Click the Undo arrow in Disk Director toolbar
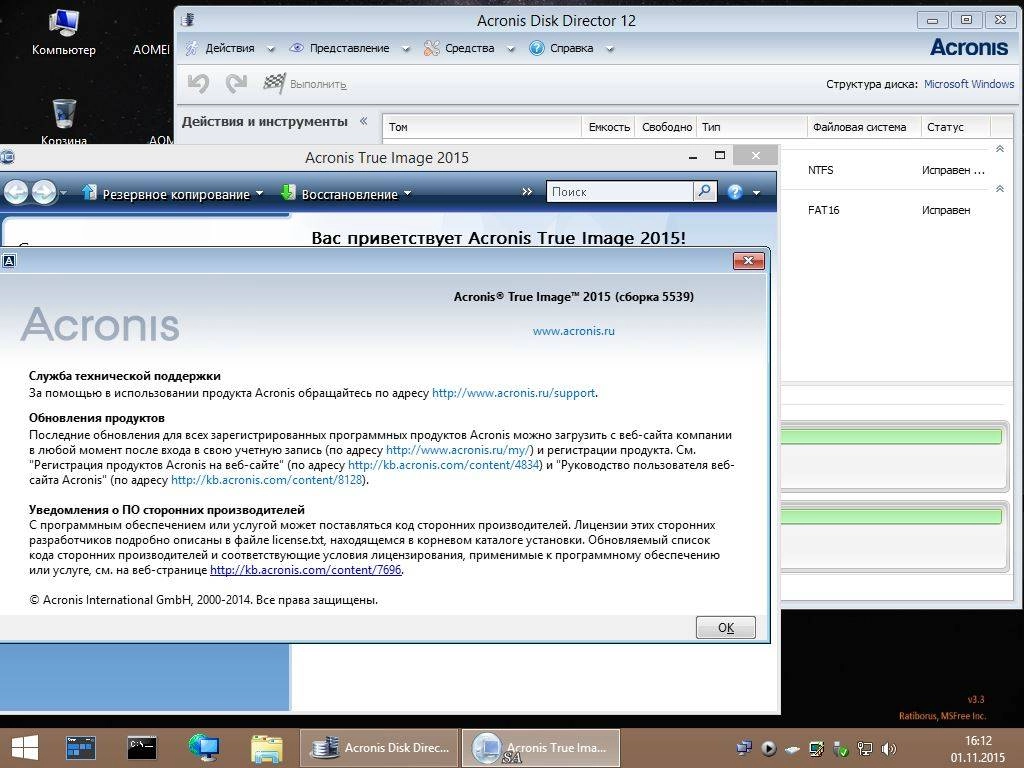Screen dimensions: 1024x768 pyautogui.click(x=199, y=84)
